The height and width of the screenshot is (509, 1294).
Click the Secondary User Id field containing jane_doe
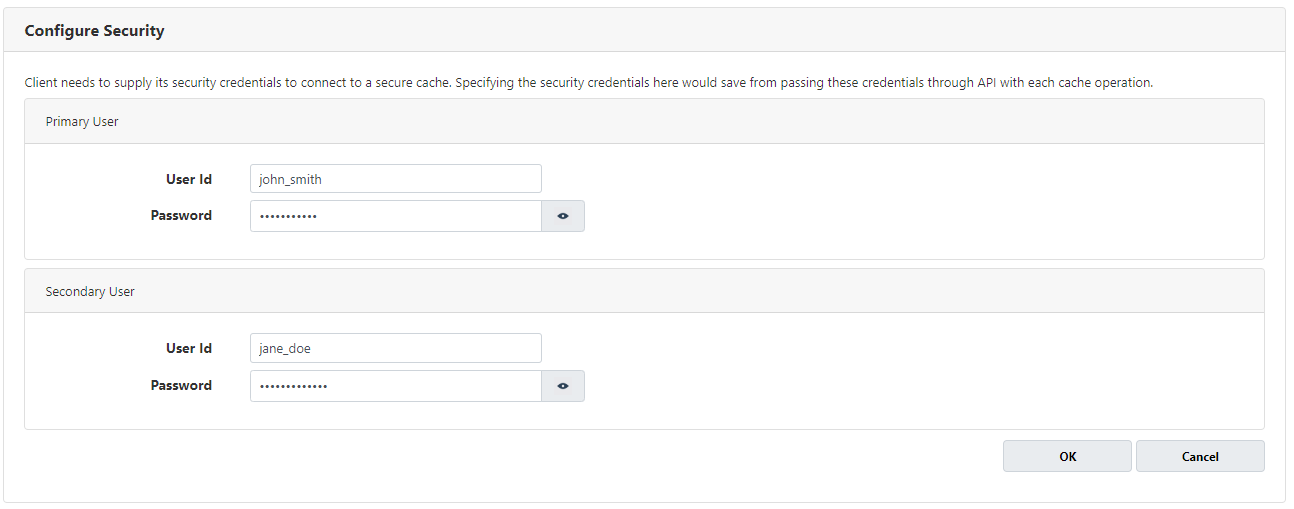pyautogui.click(x=396, y=348)
